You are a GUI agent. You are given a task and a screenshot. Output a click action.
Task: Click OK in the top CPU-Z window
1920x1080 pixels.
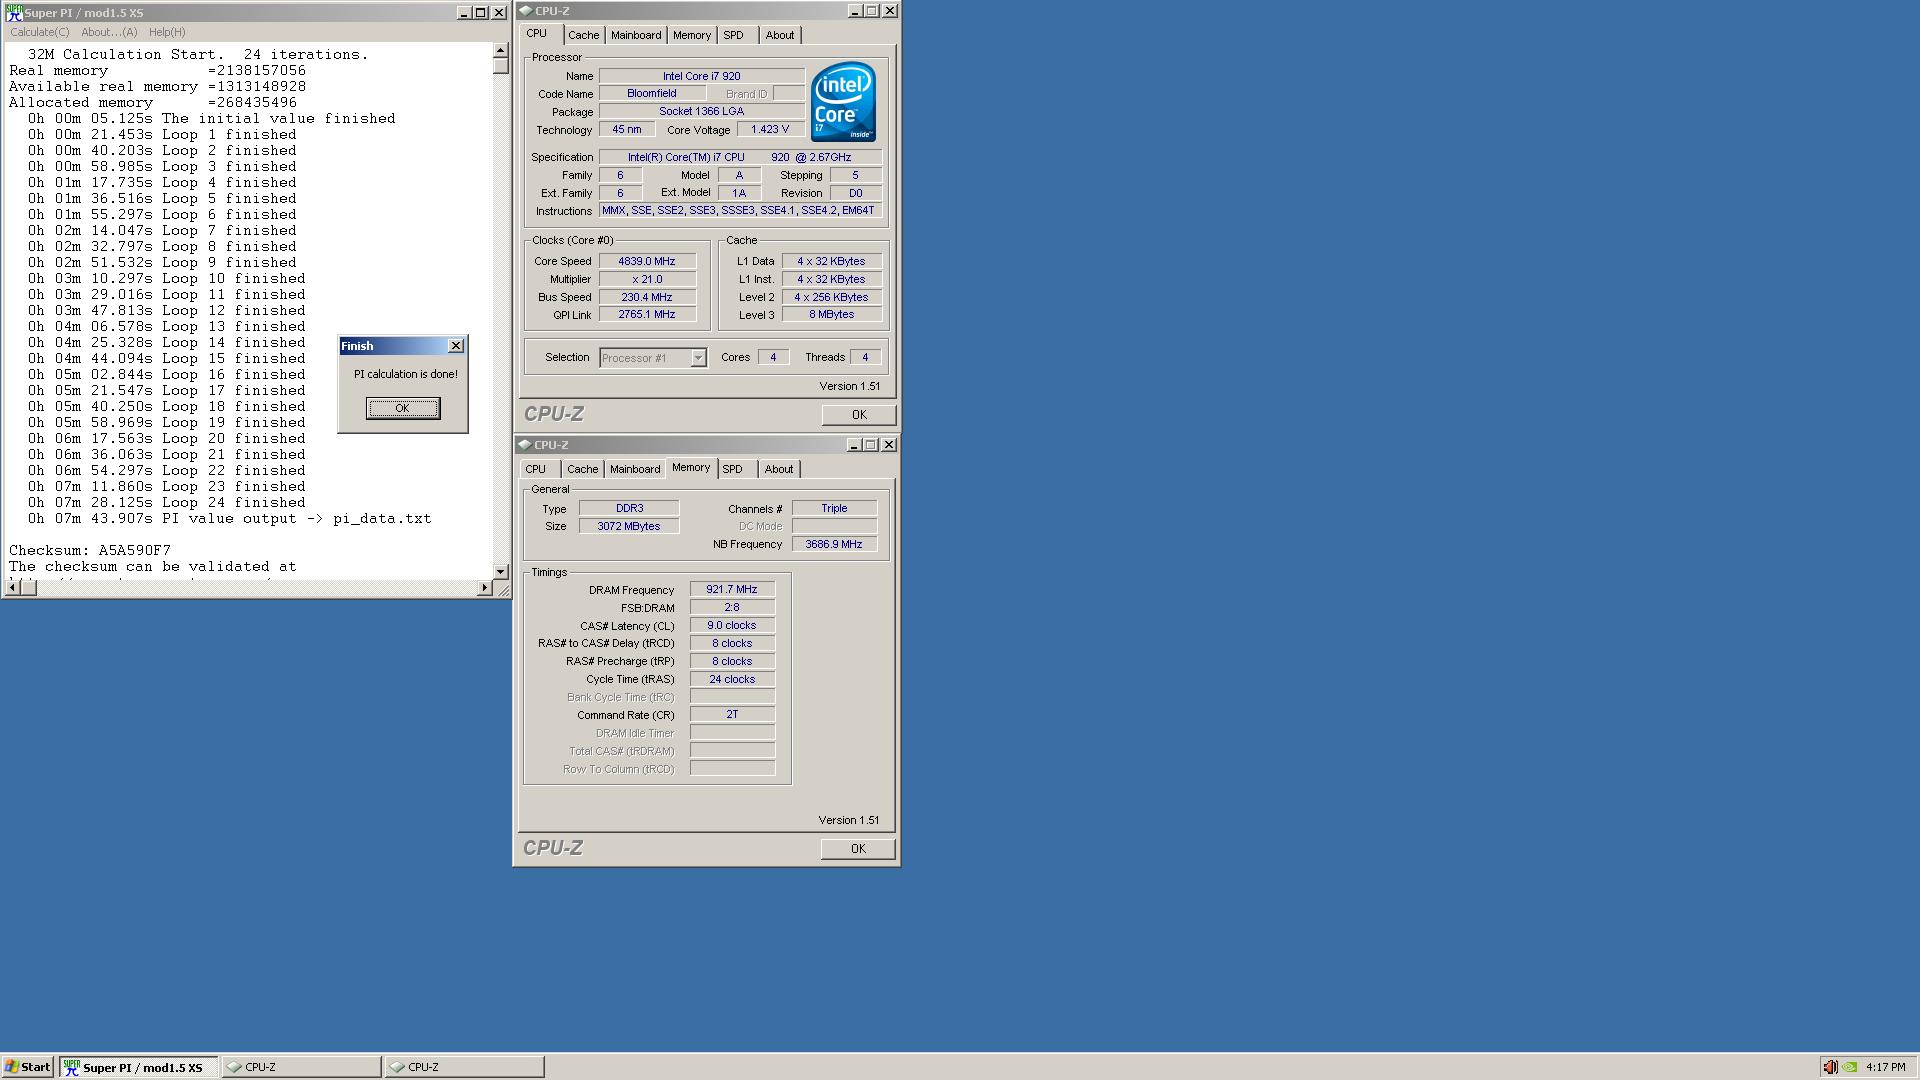[x=858, y=415]
